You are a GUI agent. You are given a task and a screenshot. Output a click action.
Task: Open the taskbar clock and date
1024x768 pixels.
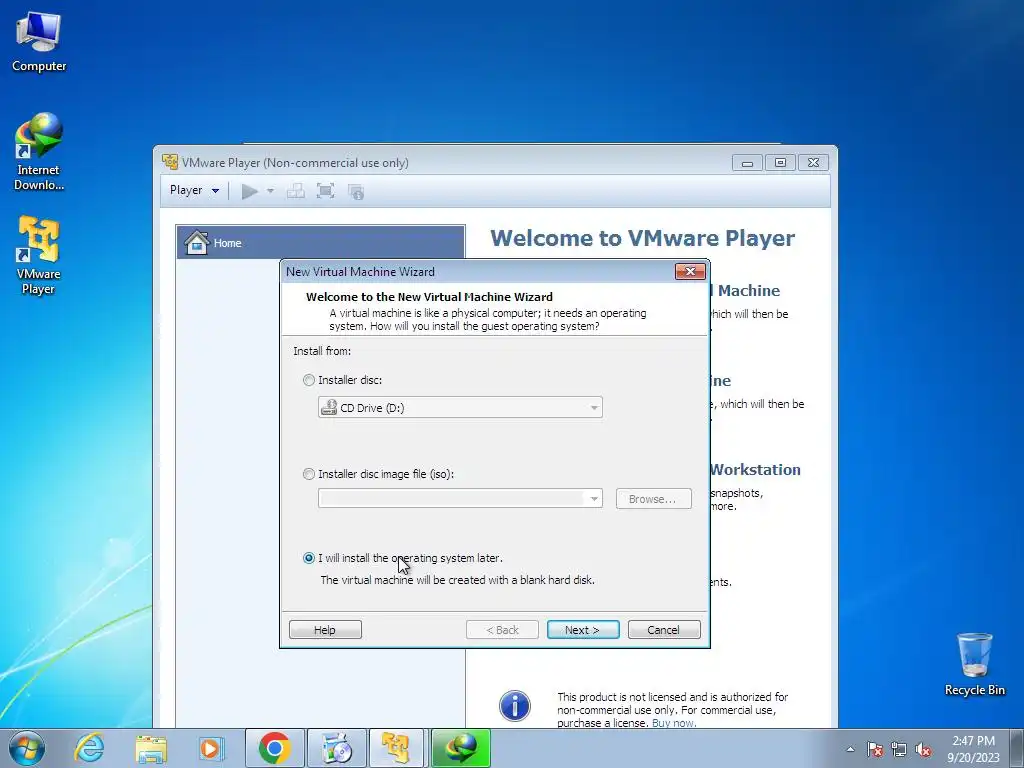click(x=973, y=748)
